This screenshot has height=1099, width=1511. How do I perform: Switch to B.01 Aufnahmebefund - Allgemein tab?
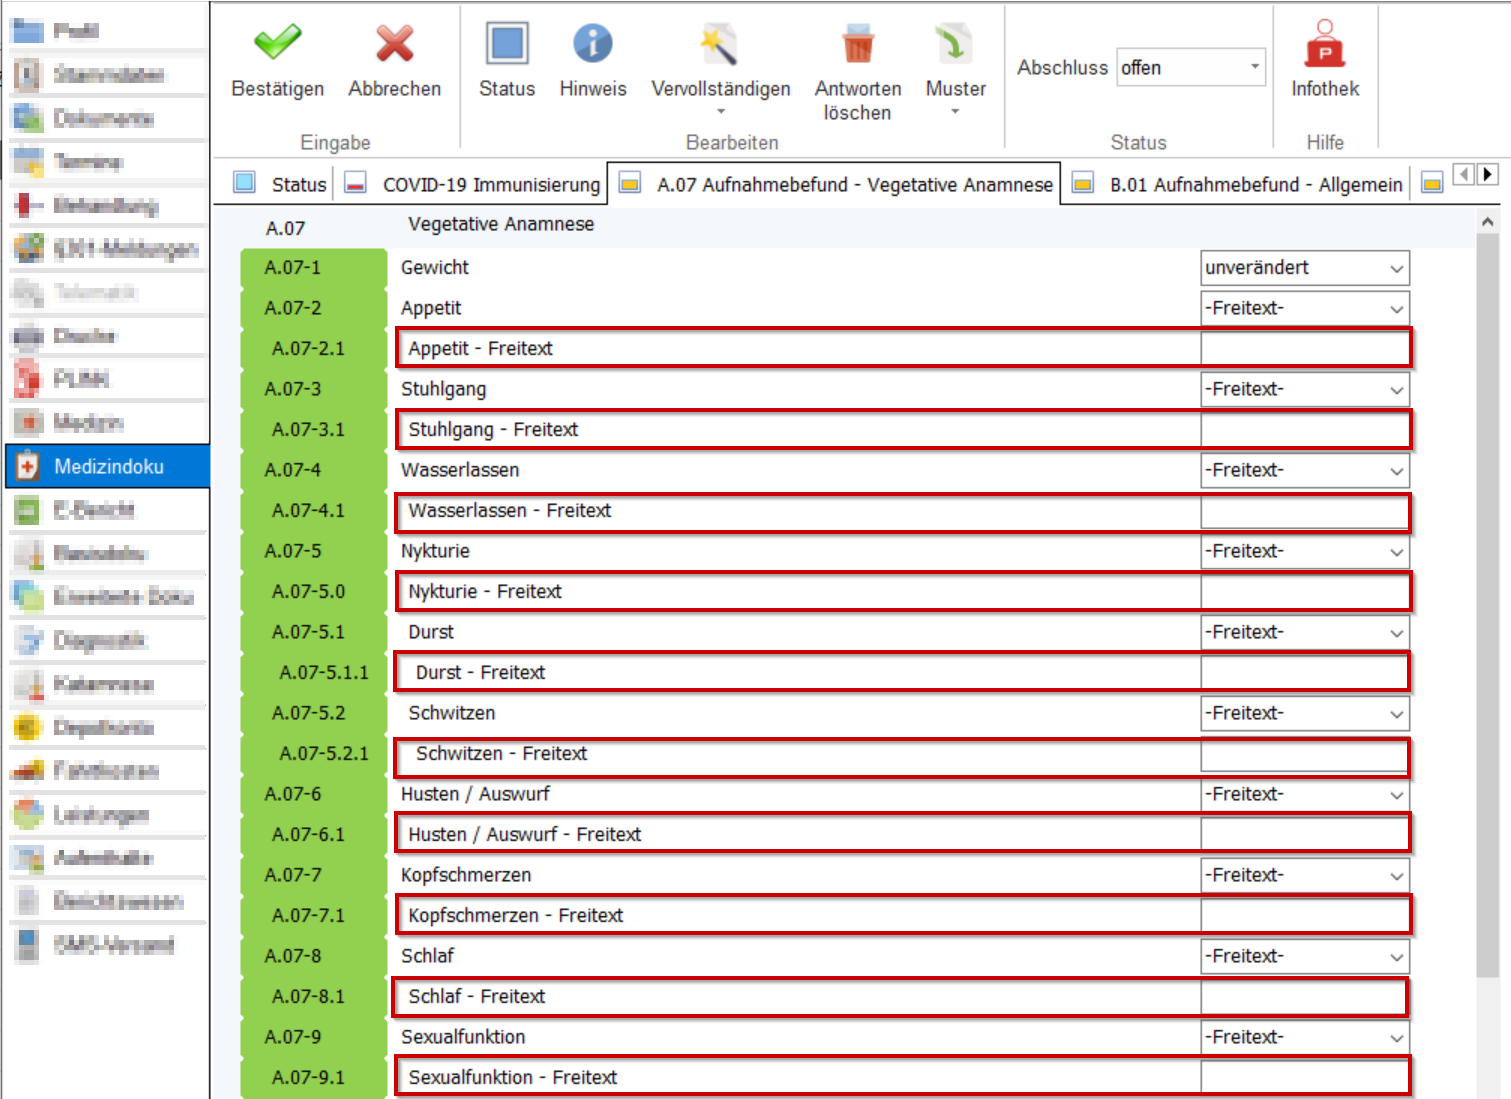(1255, 185)
